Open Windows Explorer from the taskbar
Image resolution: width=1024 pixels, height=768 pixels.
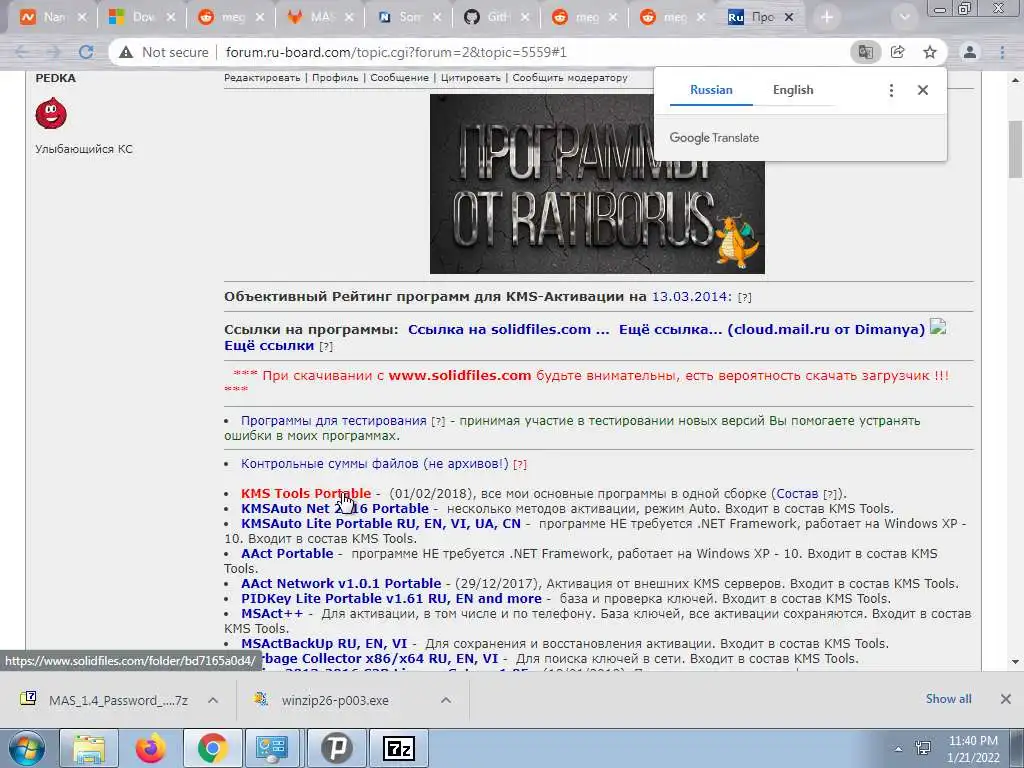pyautogui.click(x=89, y=748)
